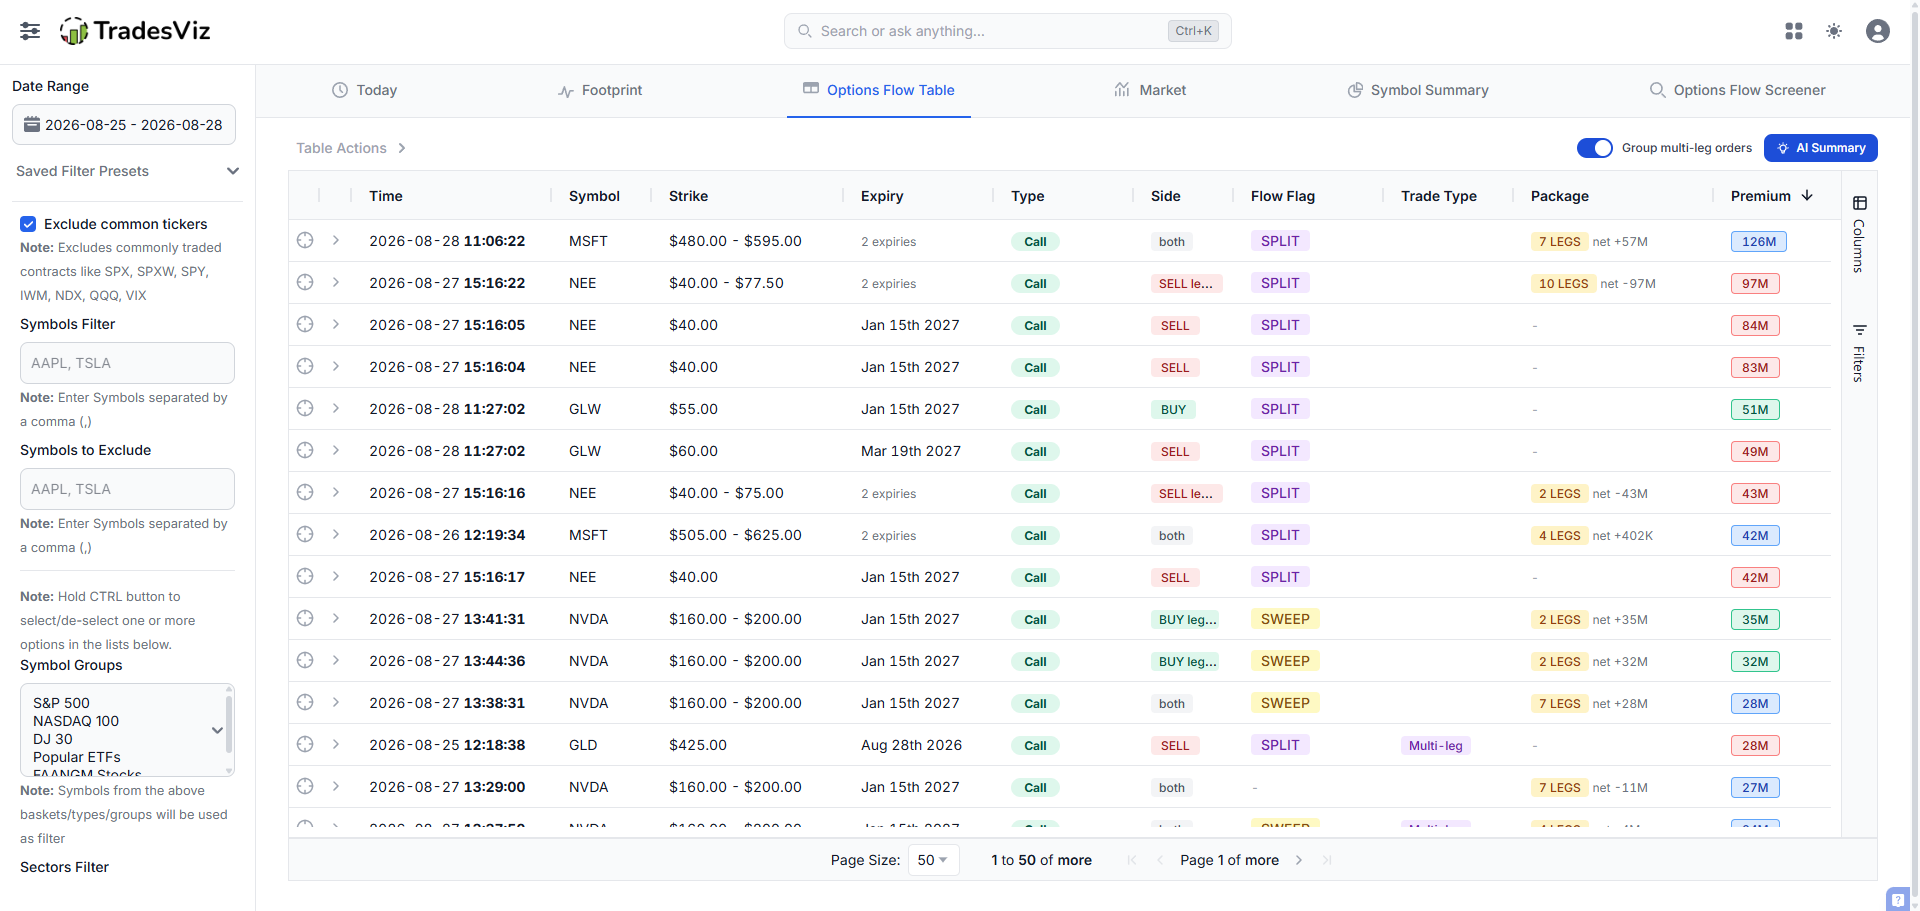
Task: Sort by the Time column header
Action: [x=386, y=196]
